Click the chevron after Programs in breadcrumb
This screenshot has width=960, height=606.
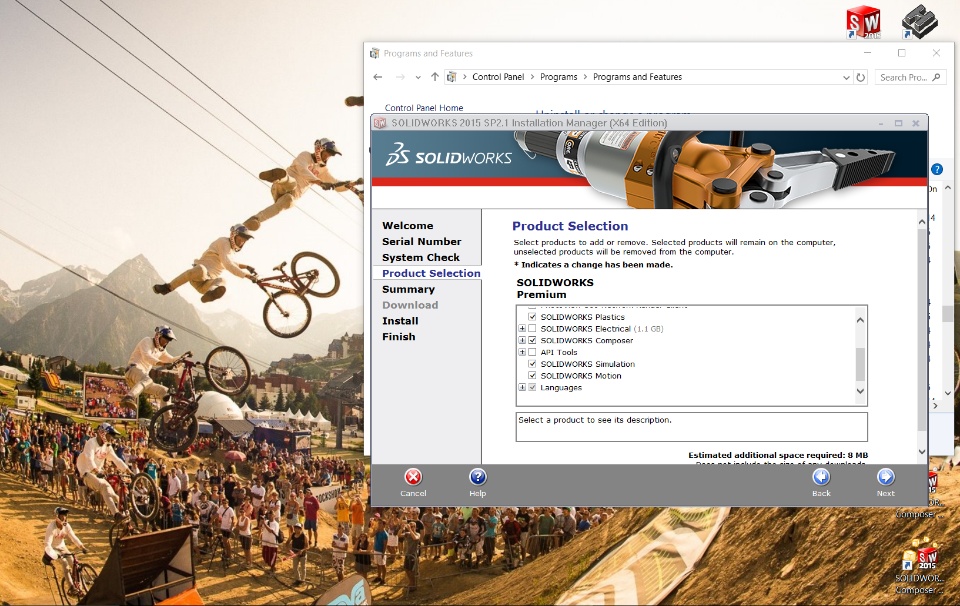coord(585,77)
